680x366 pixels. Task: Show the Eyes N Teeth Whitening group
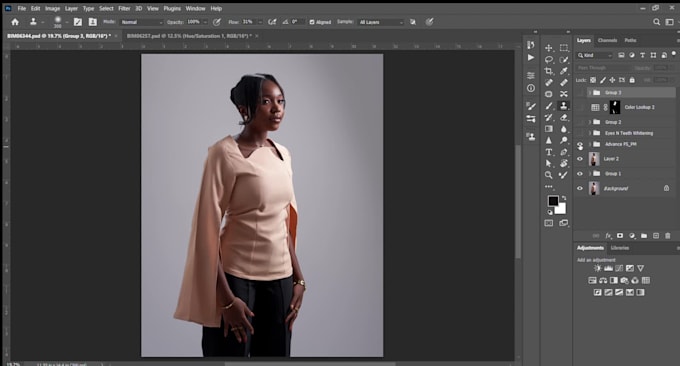pos(580,133)
